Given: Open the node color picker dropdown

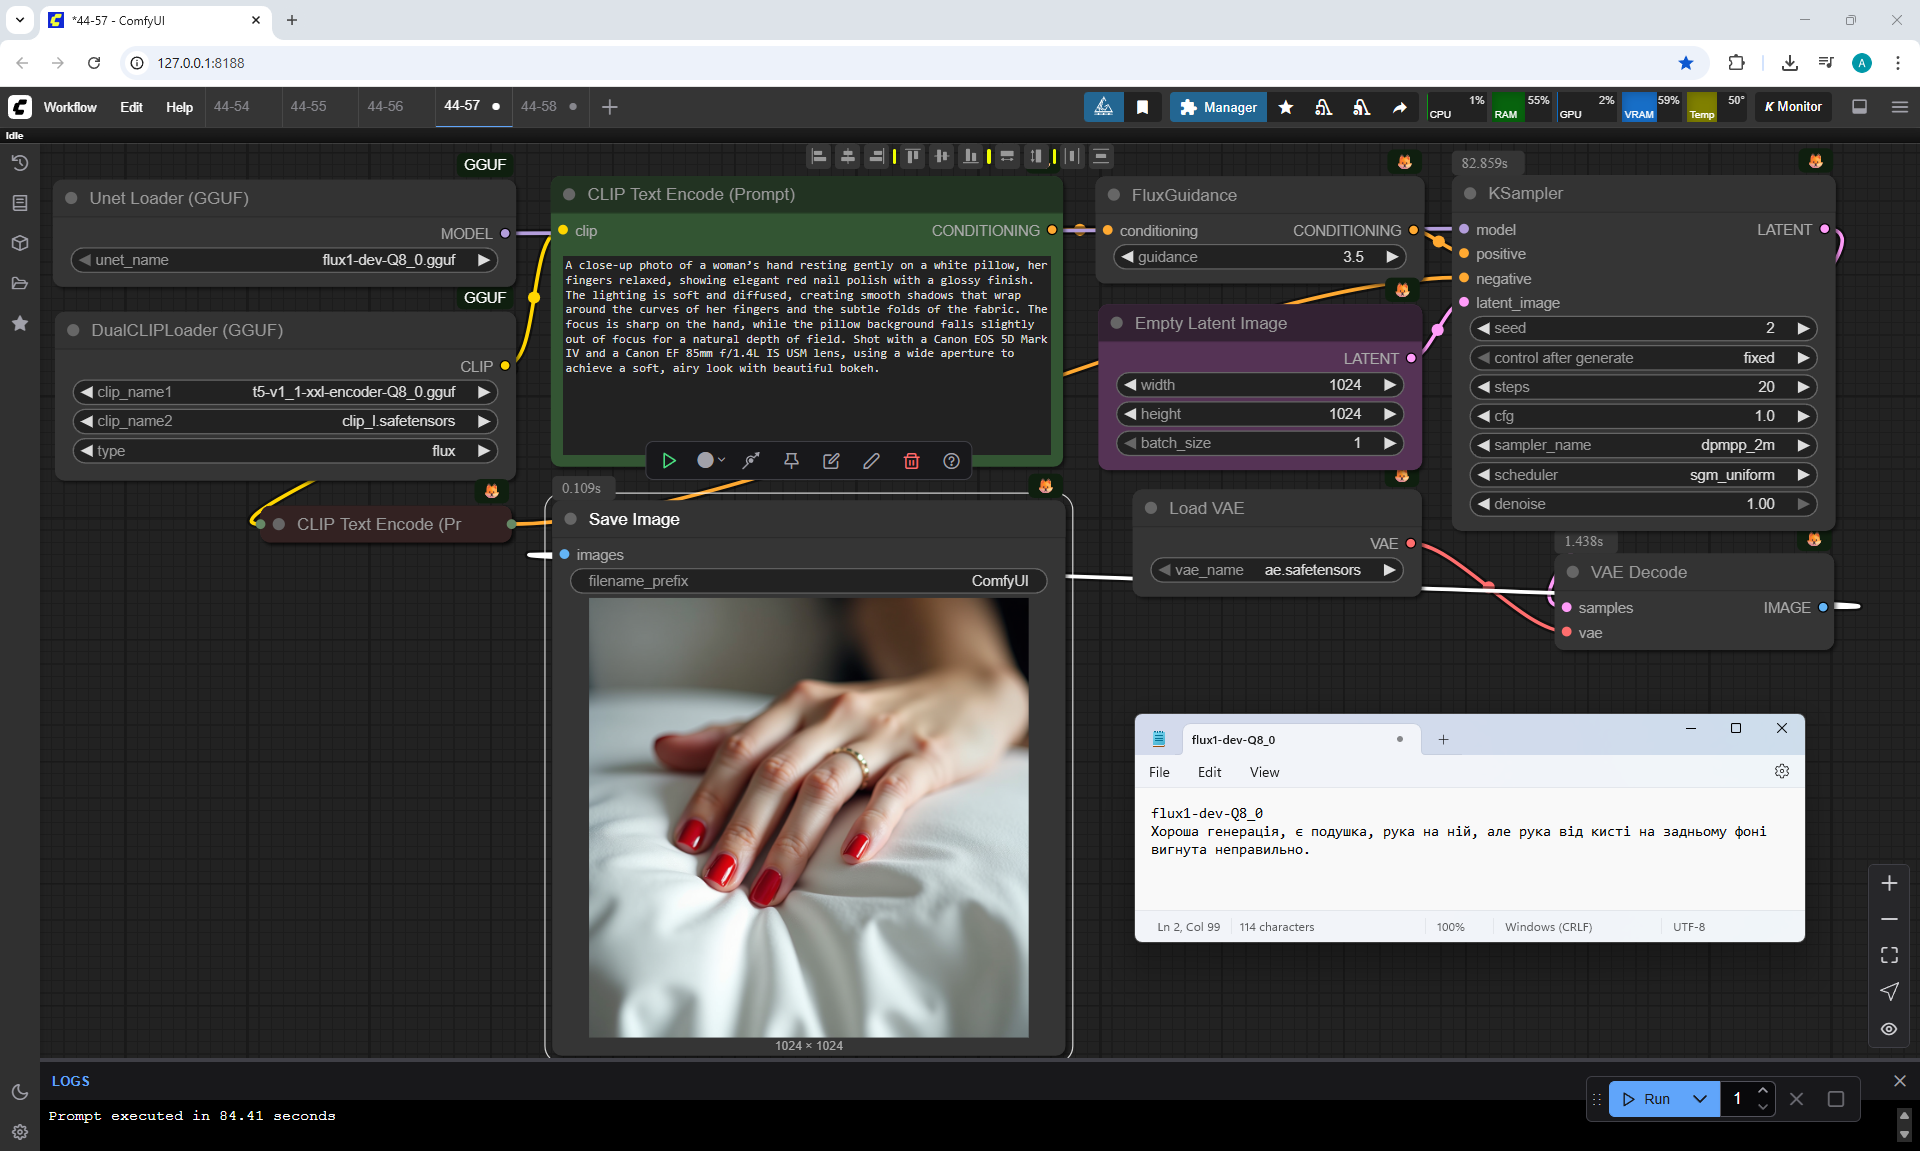Looking at the screenshot, I should [711, 461].
